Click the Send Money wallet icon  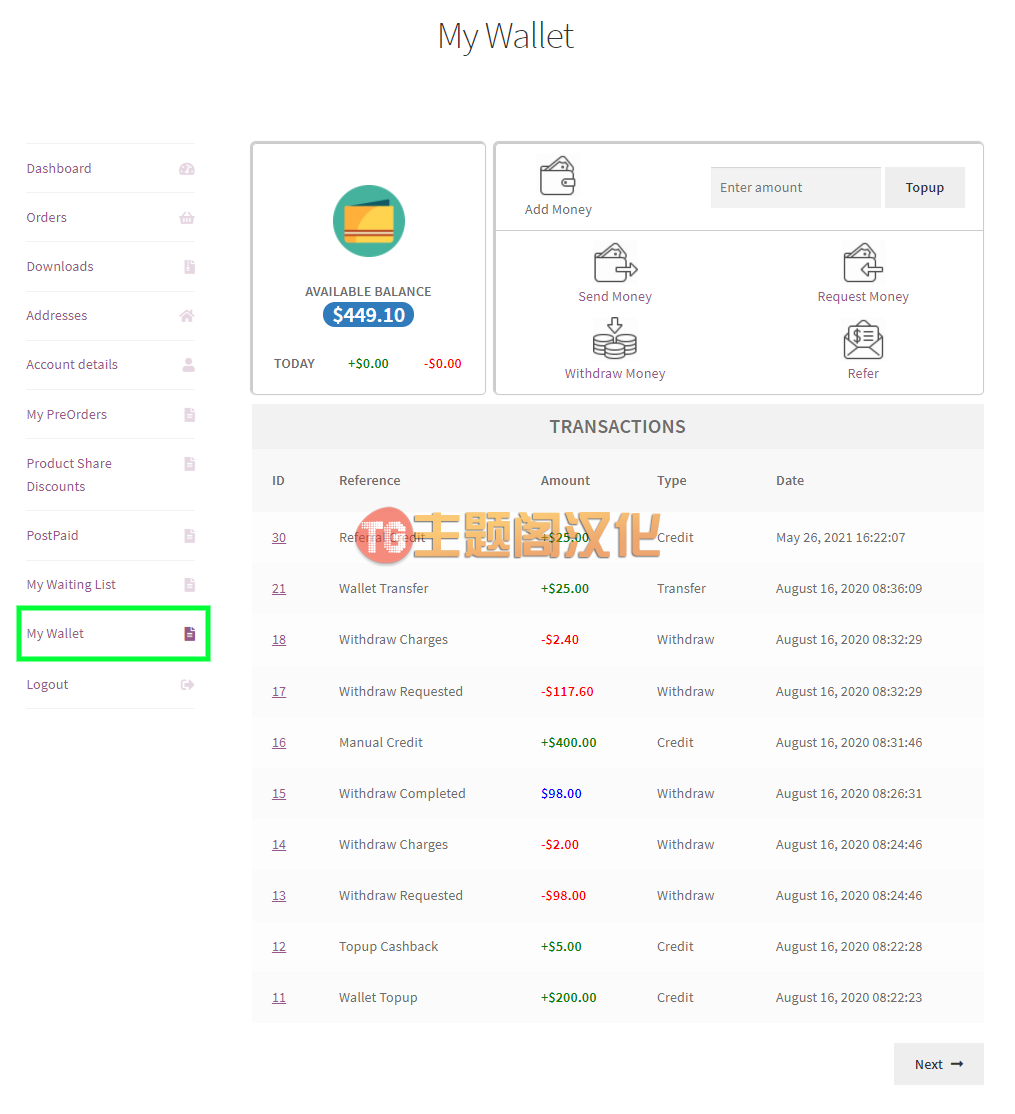(615, 263)
